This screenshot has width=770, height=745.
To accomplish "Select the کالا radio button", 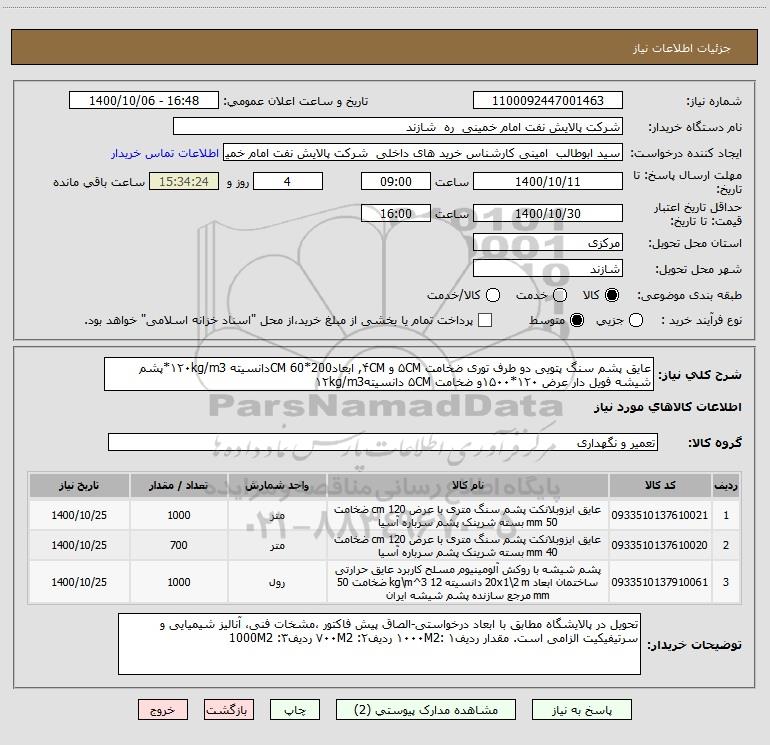I will pyautogui.click(x=612, y=295).
